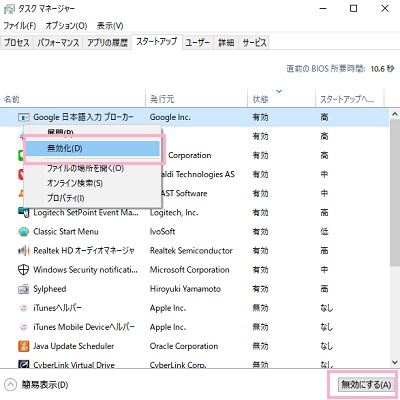Click the scrollbar down arrow
Viewport: 400px width, 400px height.
tap(395, 362)
